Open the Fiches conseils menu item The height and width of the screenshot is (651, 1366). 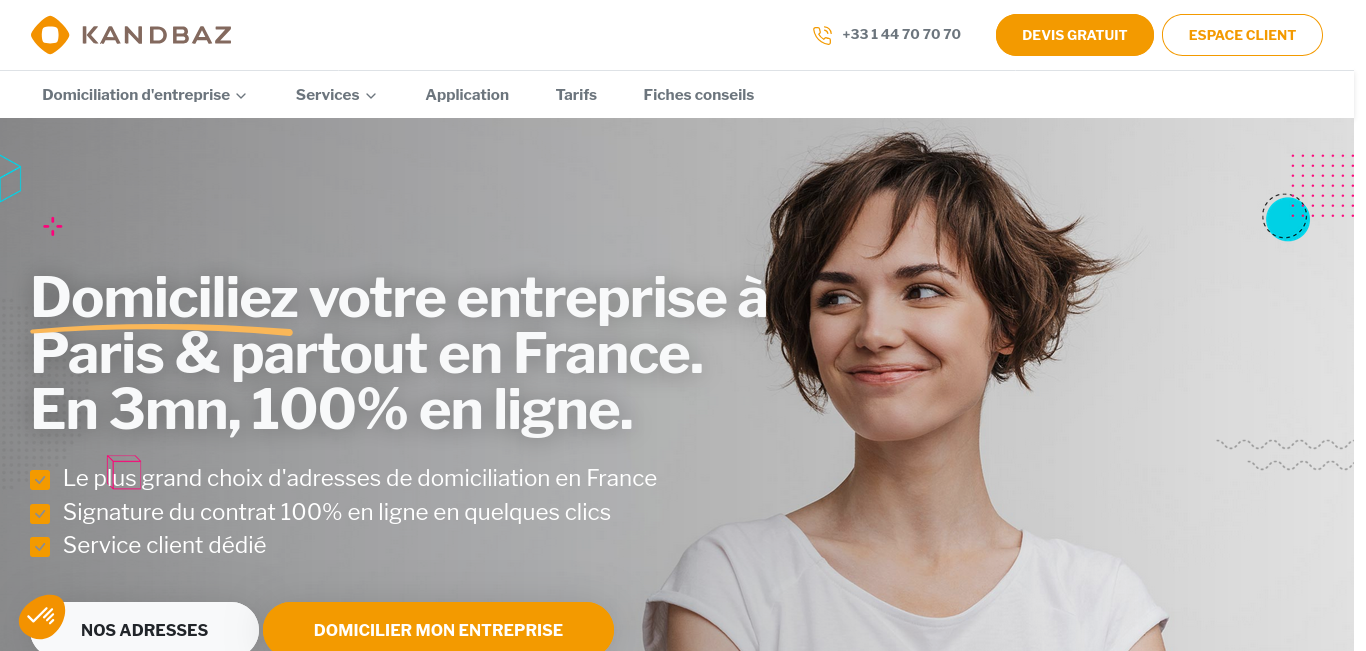tap(699, 95)
